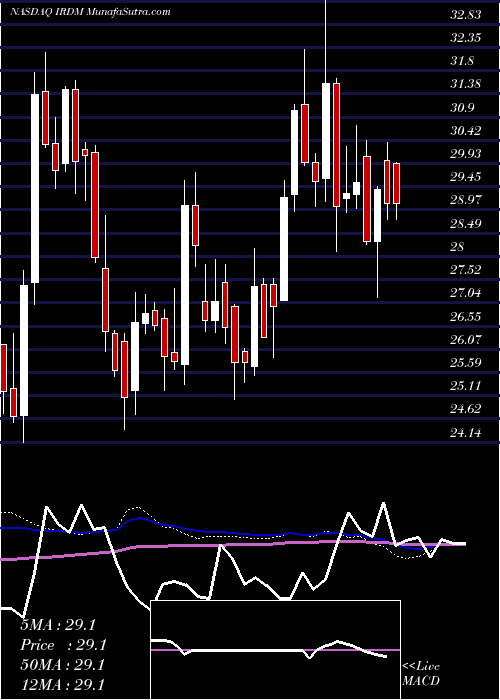The width and height of the screenshot is (500, 700).
Task: Click the 26.07 price axis label
Action: (x=466, y=339)
